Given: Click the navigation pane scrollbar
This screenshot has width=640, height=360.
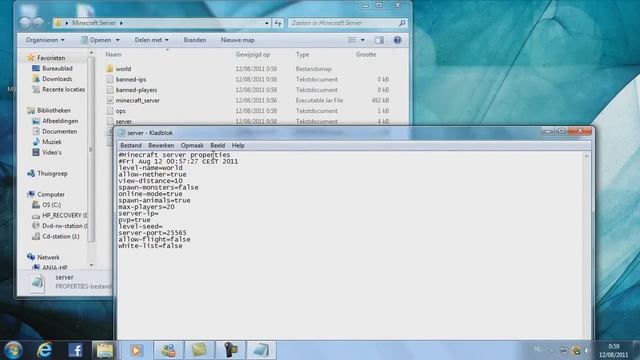Looking at the screenshot, I should tap(91, 149).
